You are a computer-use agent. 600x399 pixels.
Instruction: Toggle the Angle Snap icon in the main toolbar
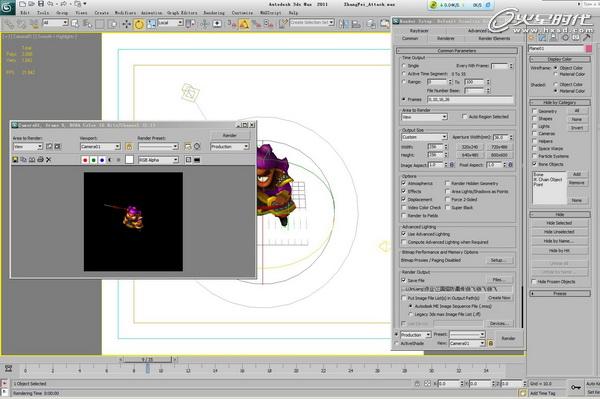[x=243, y=24]
